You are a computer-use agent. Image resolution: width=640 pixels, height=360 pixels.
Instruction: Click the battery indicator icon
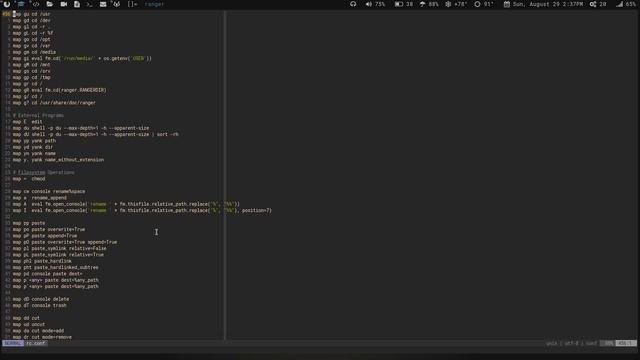pos(399,4)
